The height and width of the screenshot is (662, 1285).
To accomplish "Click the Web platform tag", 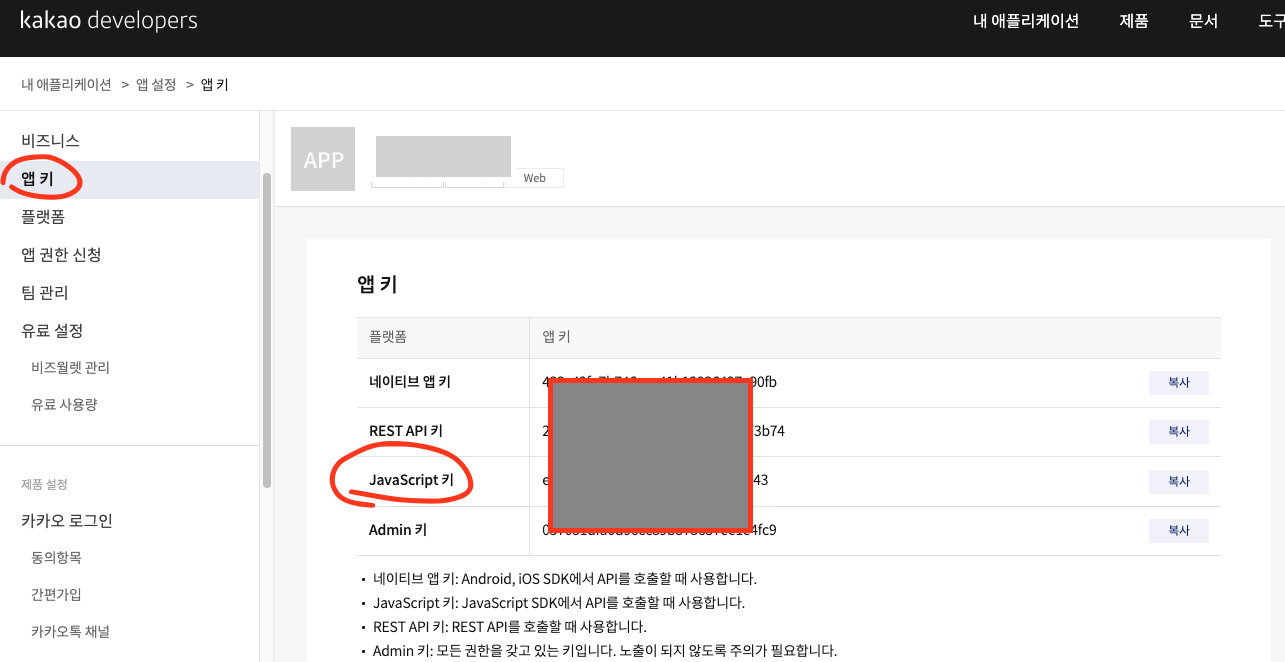I will (535, 178).
